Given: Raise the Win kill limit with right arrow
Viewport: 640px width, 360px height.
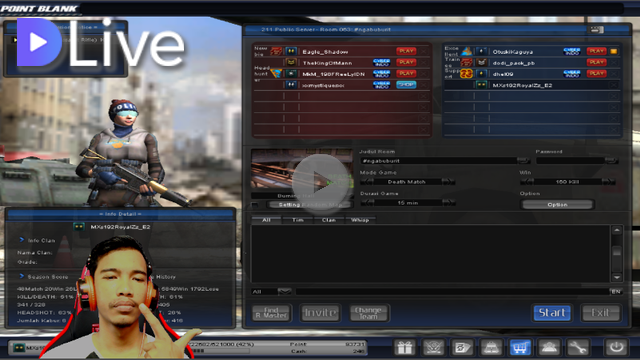Looking at the screenshot, I should pos(609,182).
